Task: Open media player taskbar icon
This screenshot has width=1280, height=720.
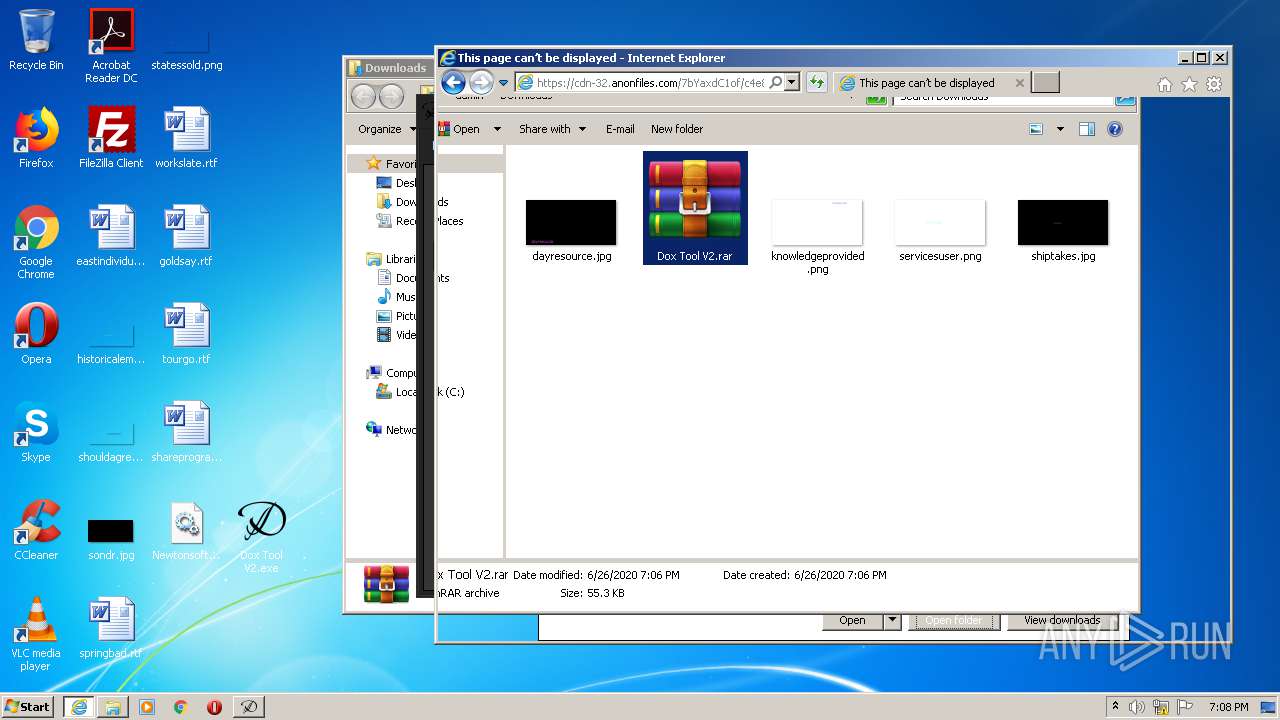Action: [x=147, y=706]
